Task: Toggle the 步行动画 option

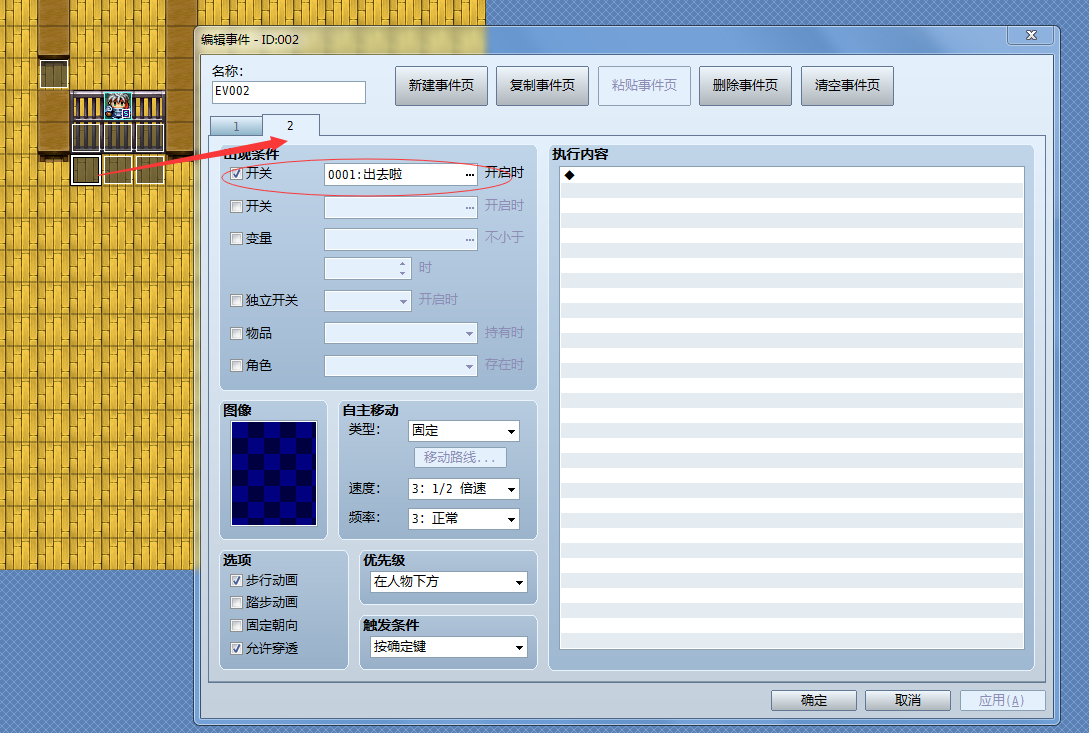Action: 237,580
